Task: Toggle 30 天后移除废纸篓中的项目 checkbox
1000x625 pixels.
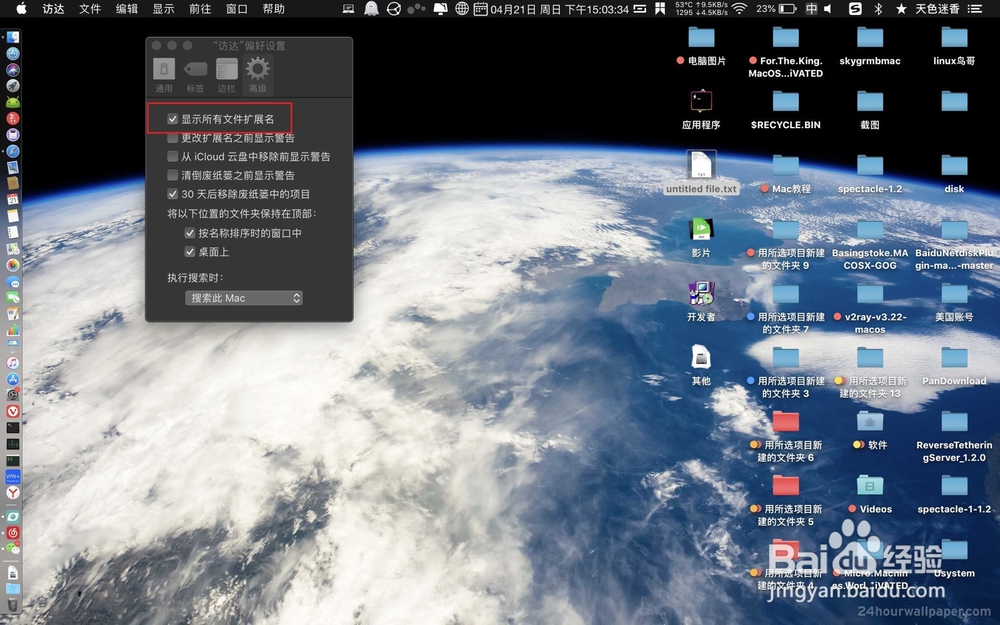Action: point(172,194)
